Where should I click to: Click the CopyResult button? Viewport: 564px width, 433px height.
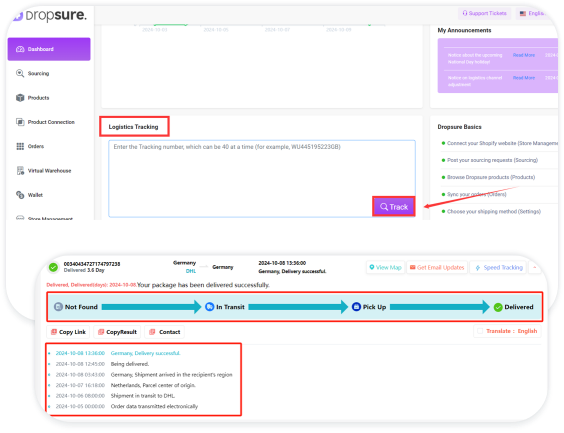[x=117, y=332]
